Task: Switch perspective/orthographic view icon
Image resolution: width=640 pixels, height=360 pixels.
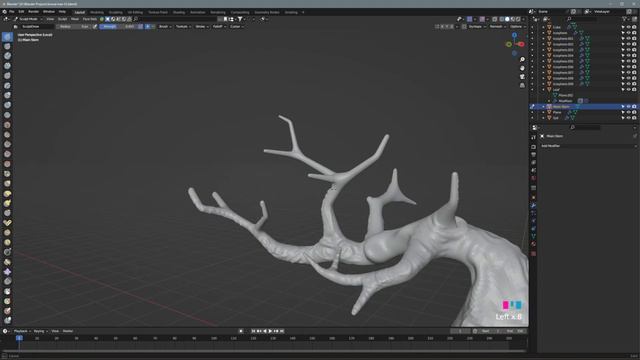Action: pyautogui.click(x=522, y=85)
